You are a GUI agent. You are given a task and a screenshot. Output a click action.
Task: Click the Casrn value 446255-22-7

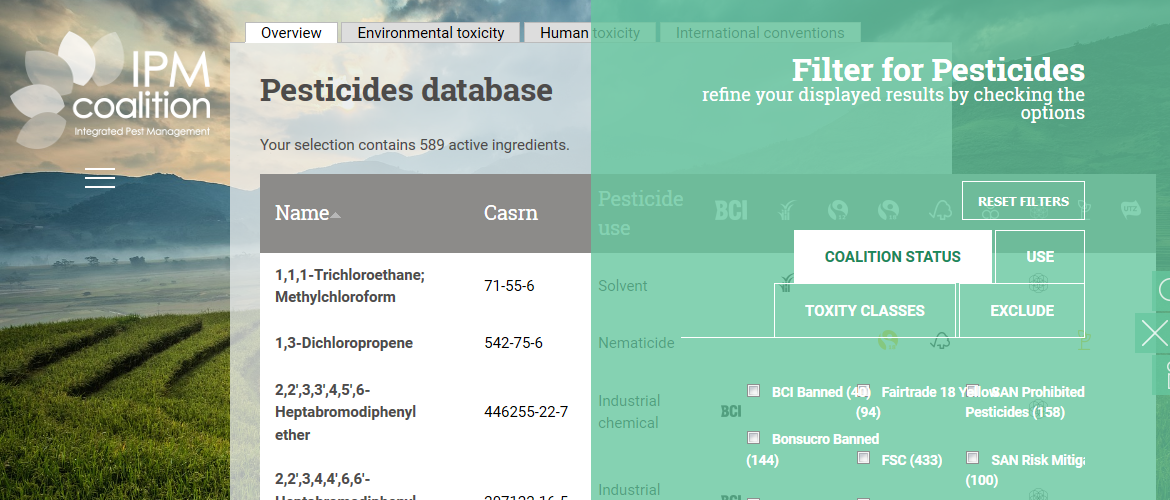526,412
